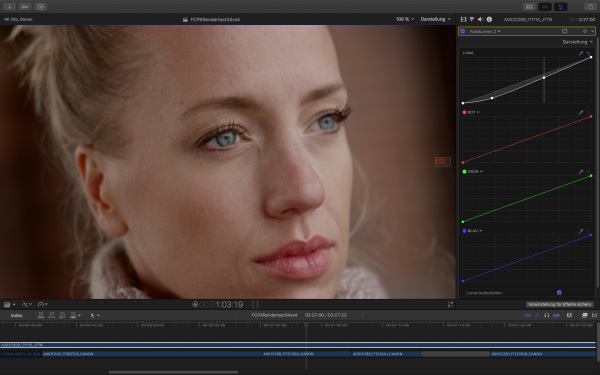Click FCPXRendertest34vs4 timeline title

point(274,315)
